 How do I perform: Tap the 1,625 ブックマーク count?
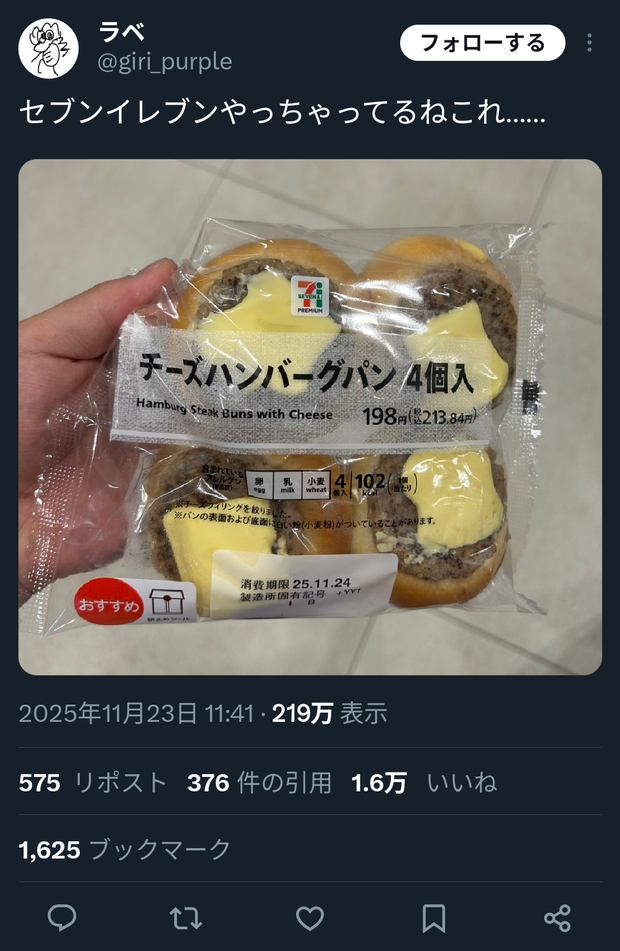(124, 850)
